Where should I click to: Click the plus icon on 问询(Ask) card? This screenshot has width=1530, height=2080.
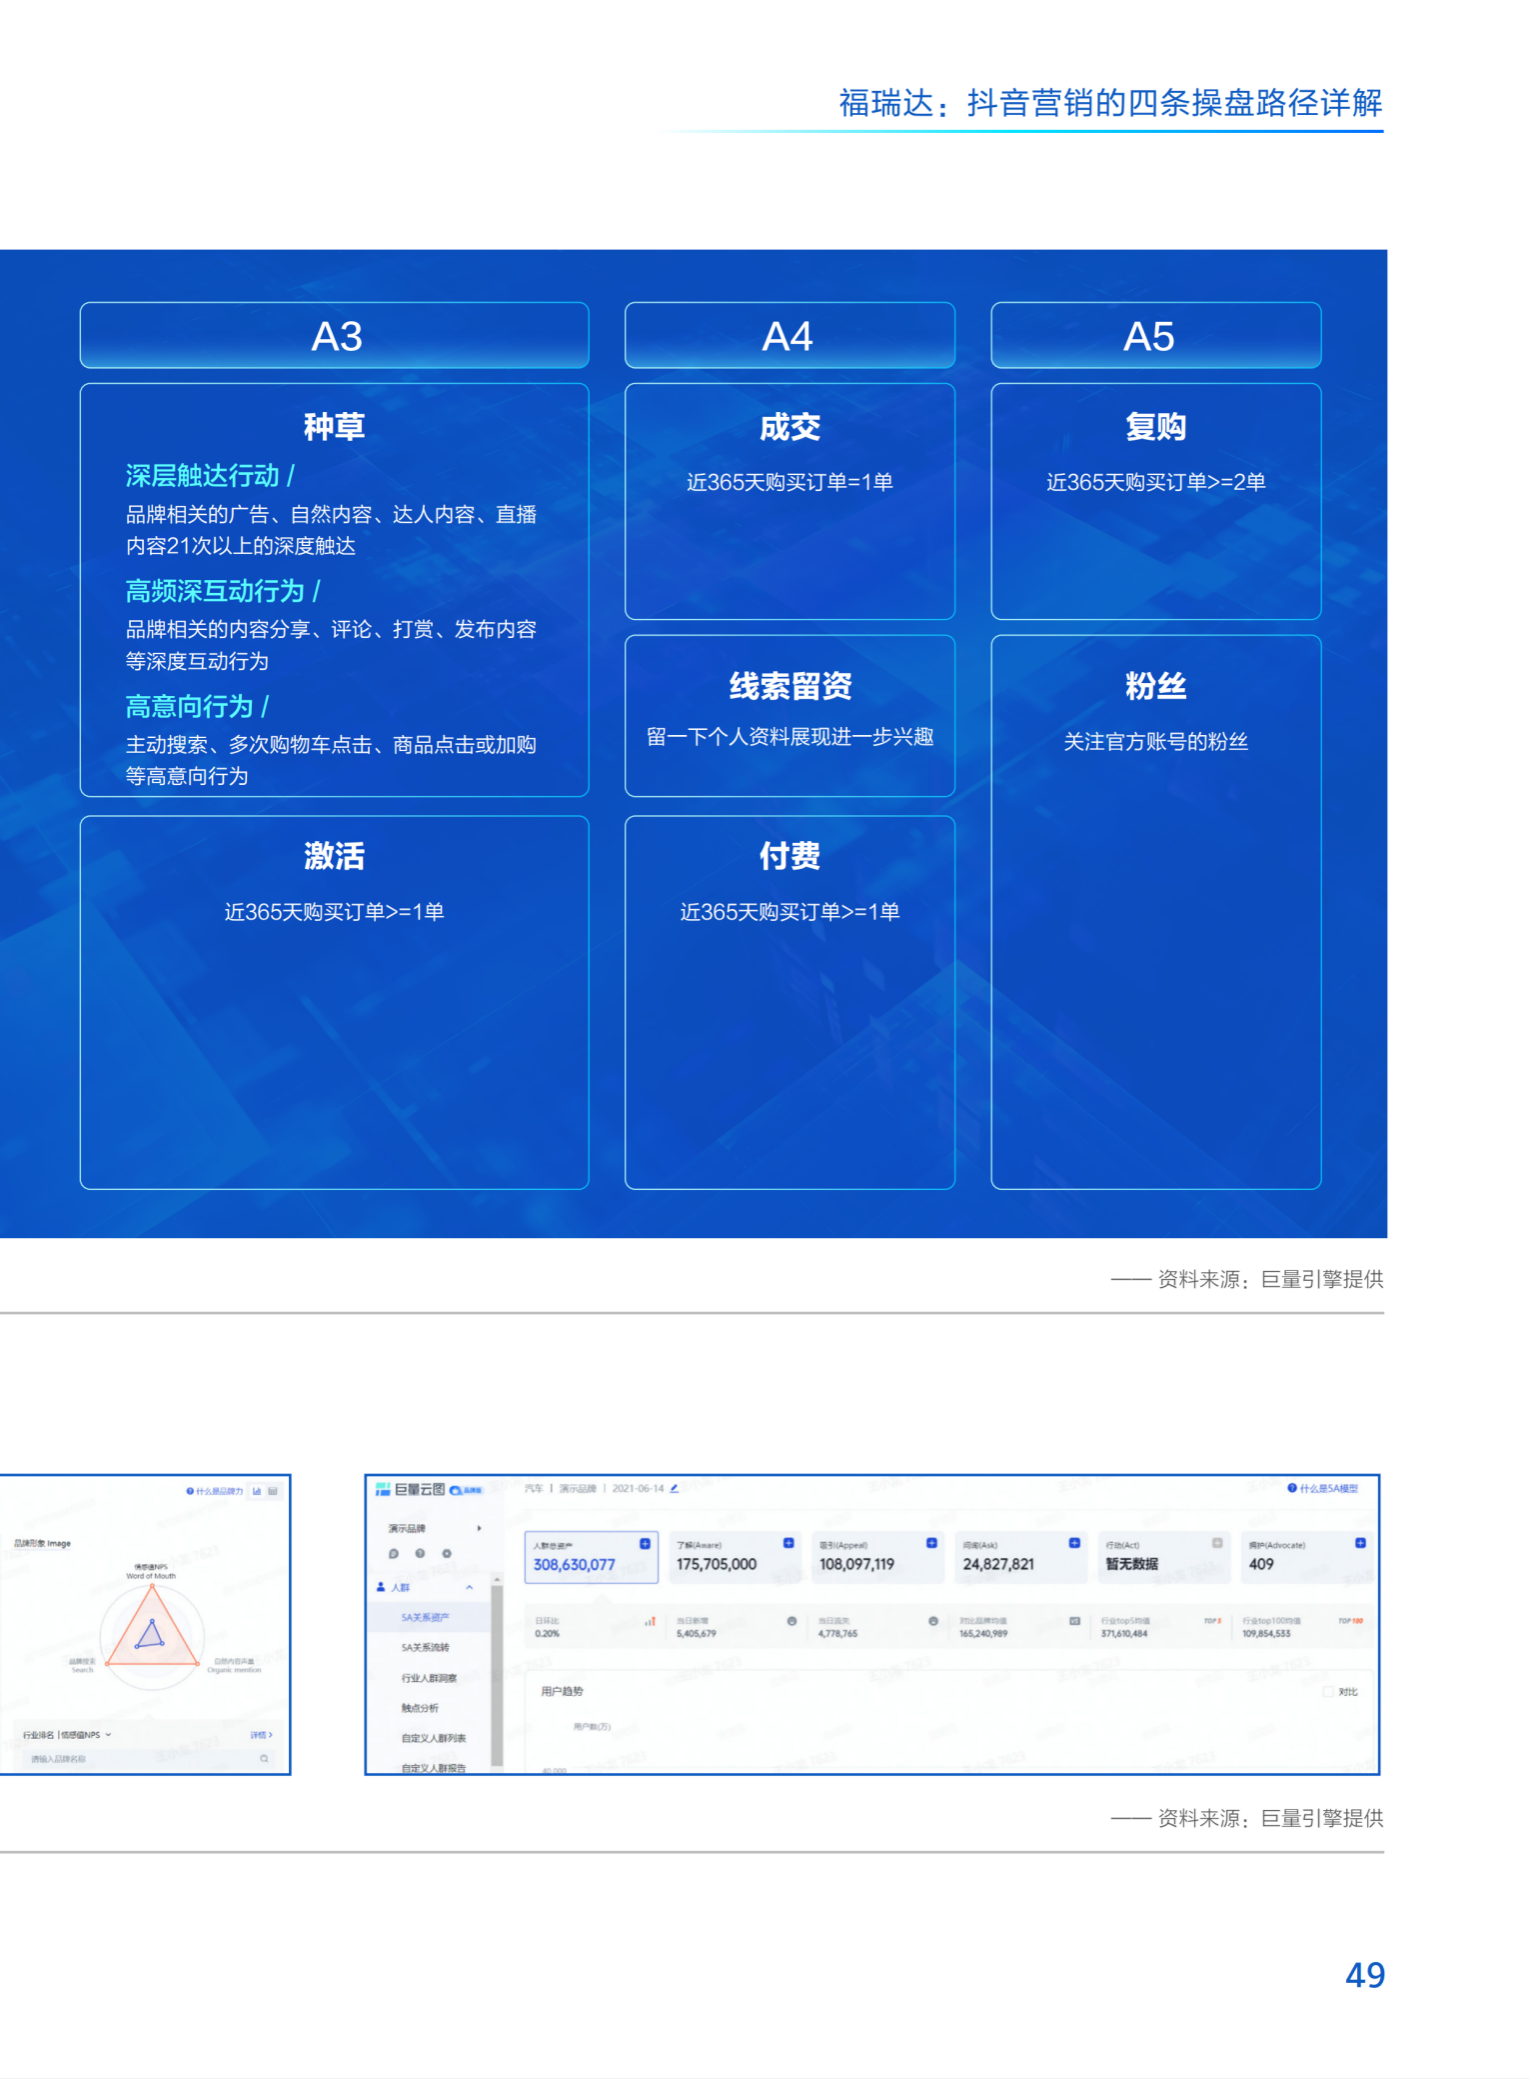tap(1074, 1543)
